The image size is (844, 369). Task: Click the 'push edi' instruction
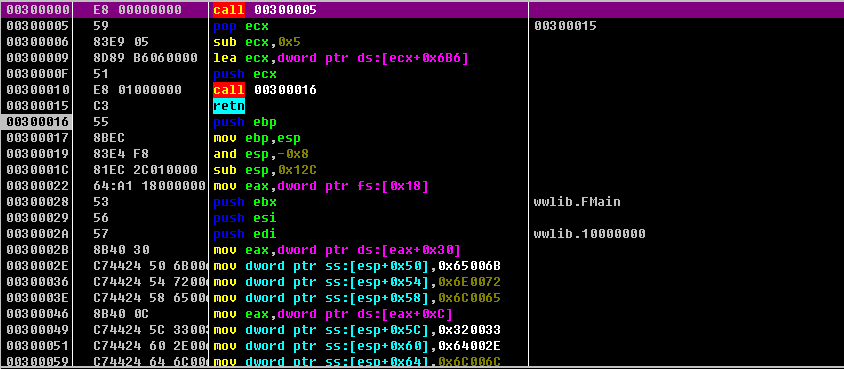(245, 234)
